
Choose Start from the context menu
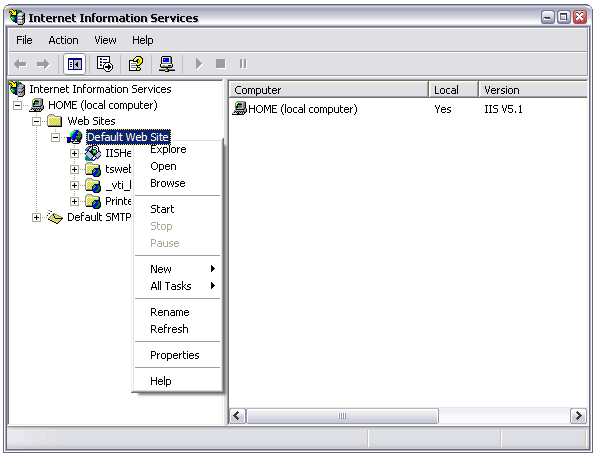[177, 209]
